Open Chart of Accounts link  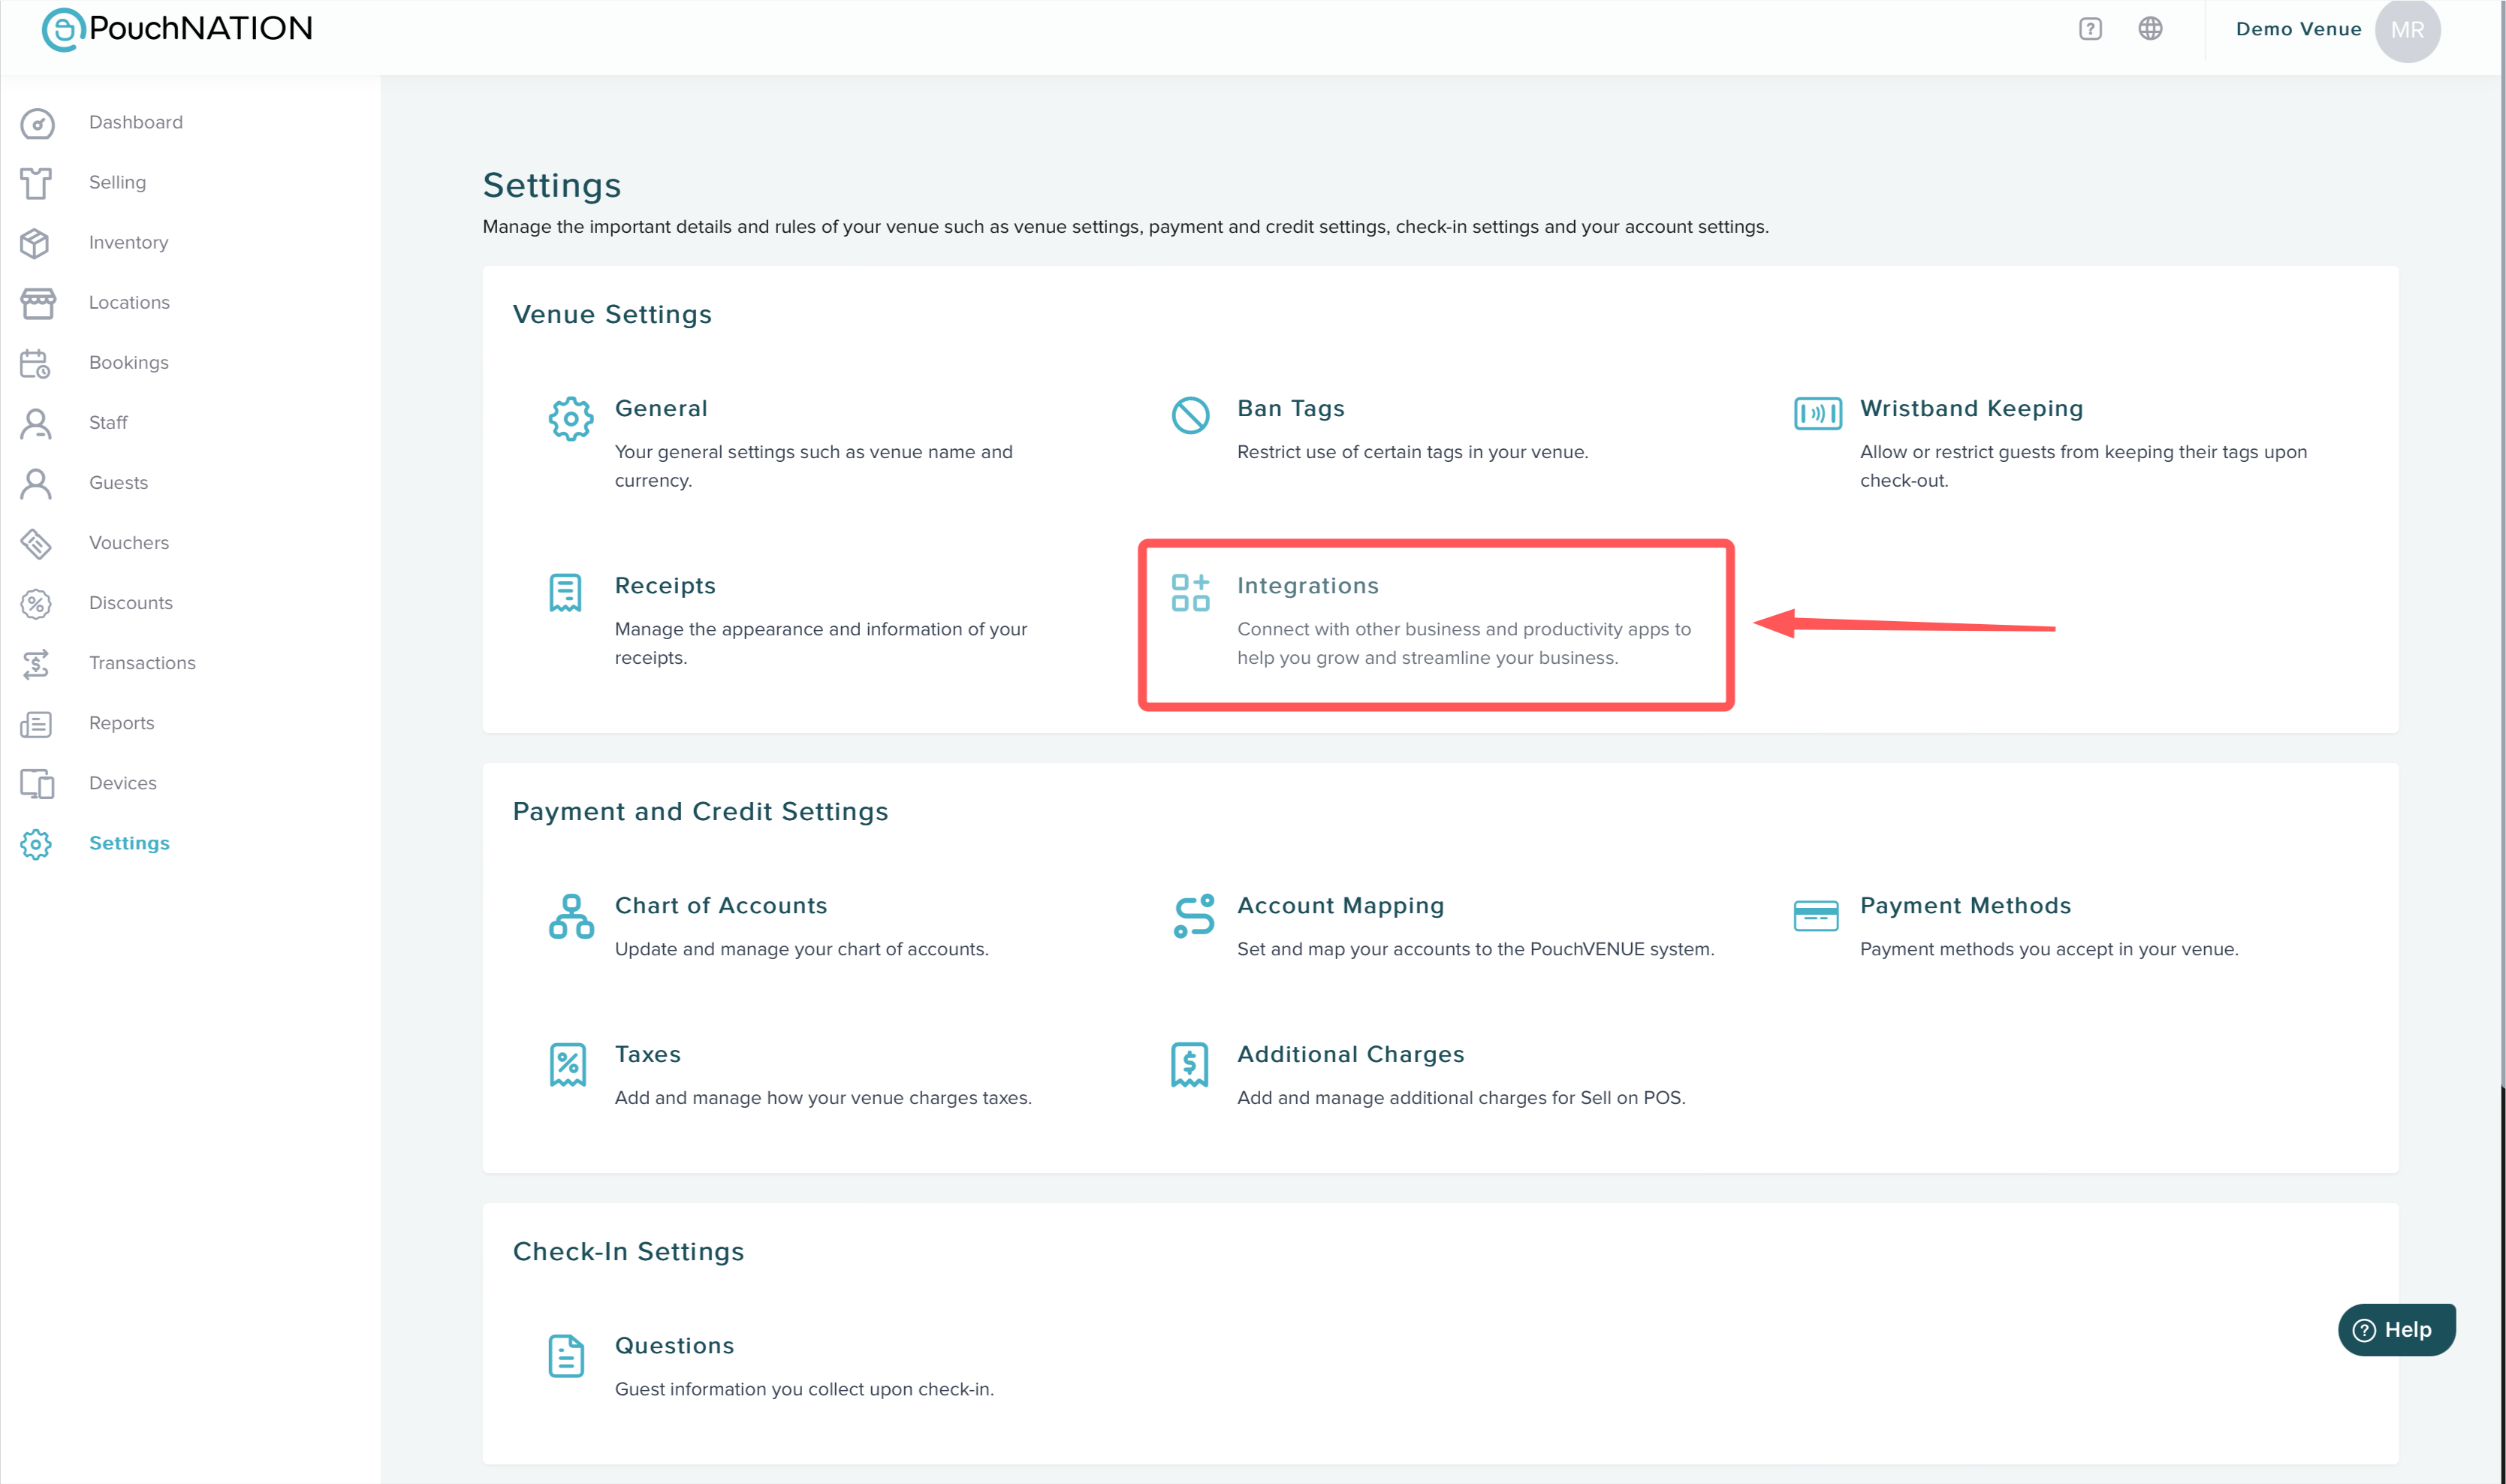pos(721,905)
